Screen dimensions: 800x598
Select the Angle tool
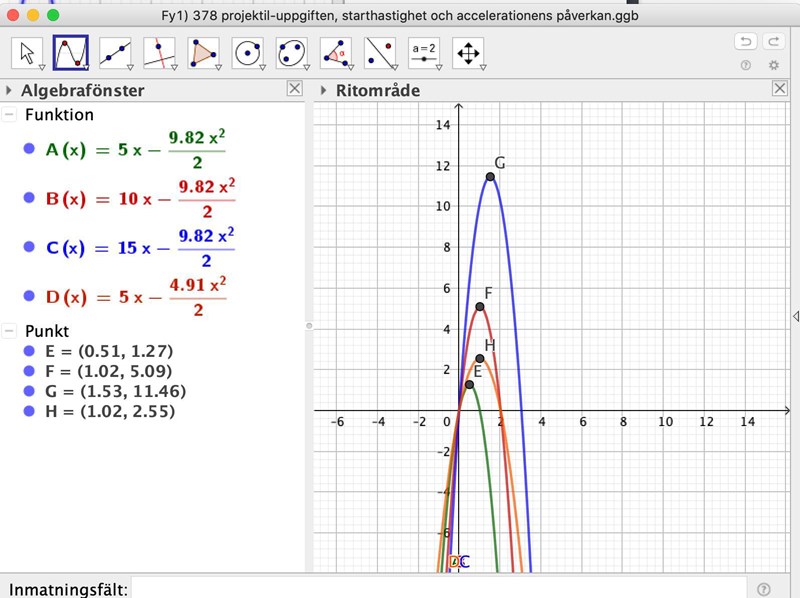coord(335,53)
